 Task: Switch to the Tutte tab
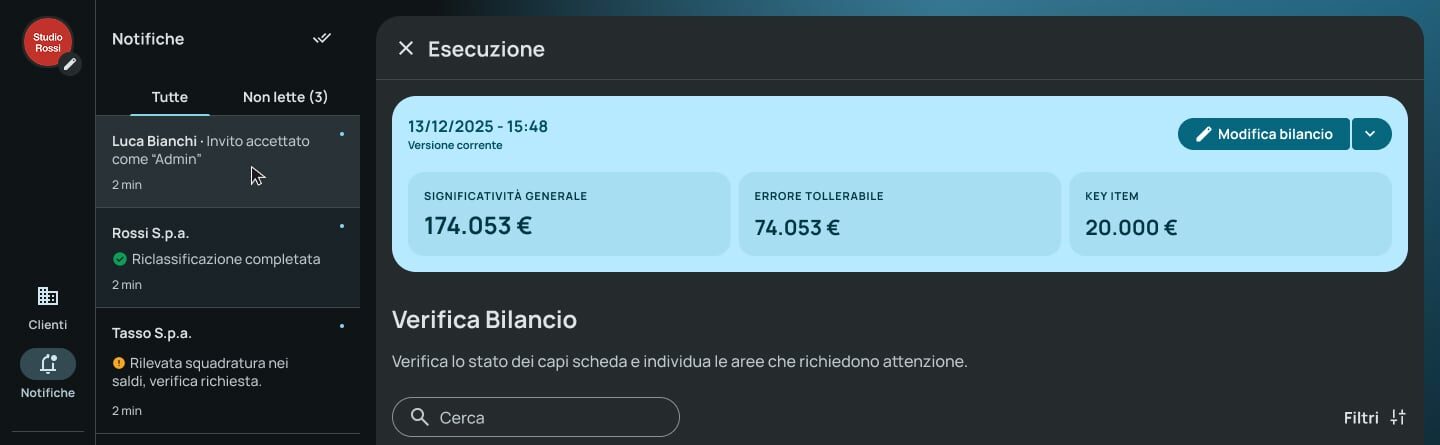click(x=170, y=97)
